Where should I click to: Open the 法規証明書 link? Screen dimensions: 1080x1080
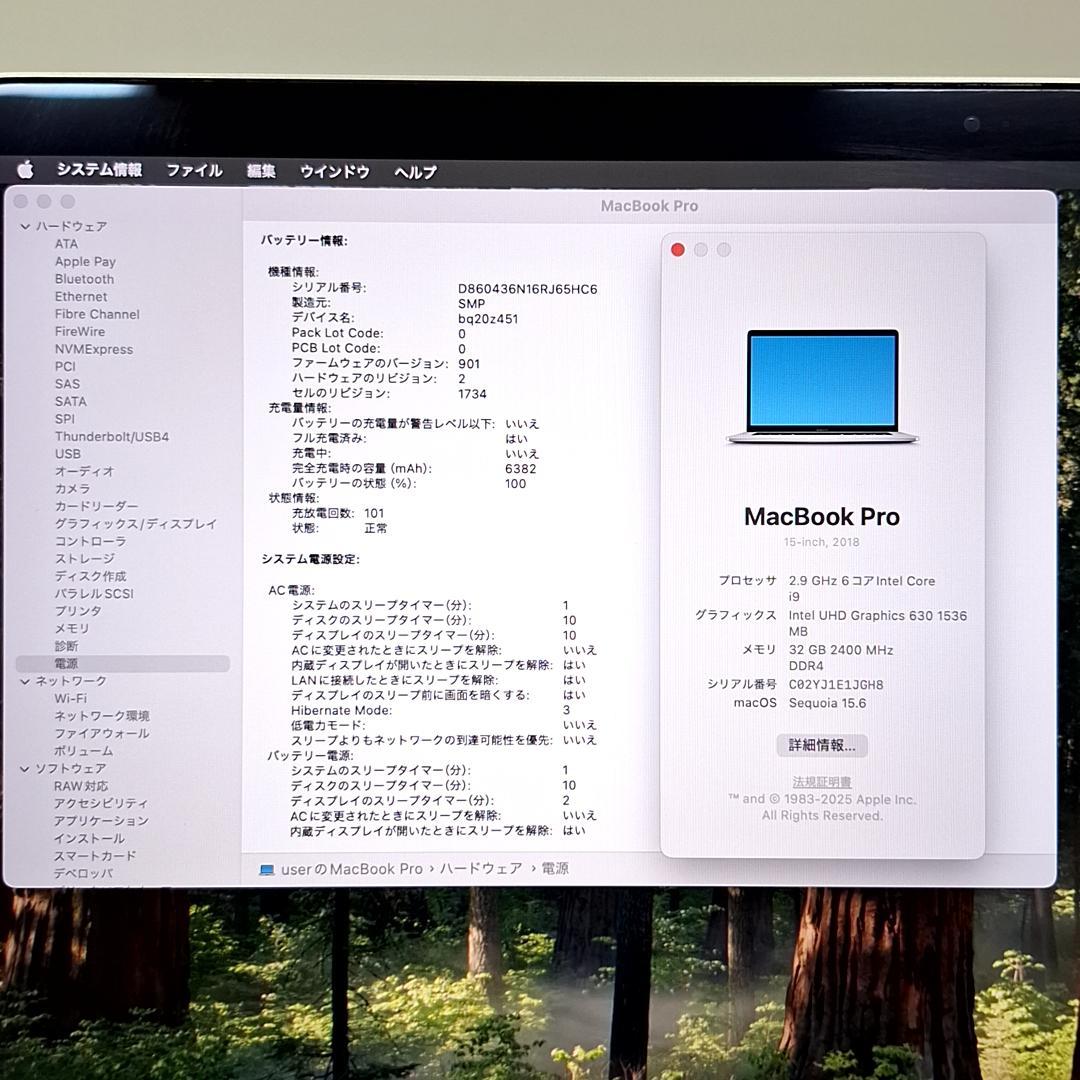822,781
